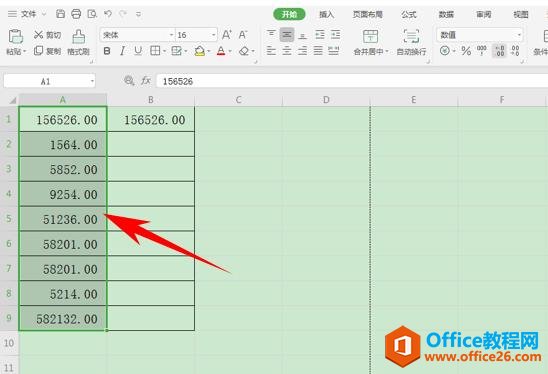Align cell content to the top
548x374 pixels.
[271, 34]
